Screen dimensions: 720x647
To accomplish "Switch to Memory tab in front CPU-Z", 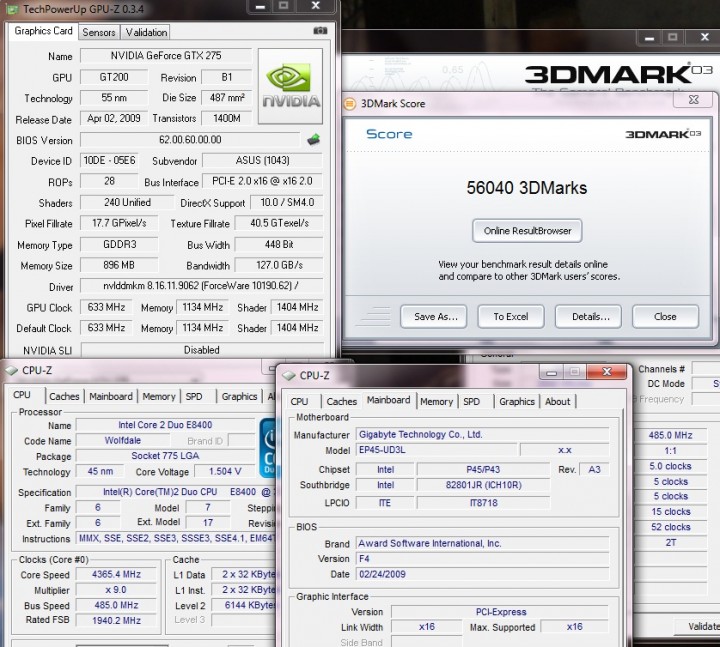I will pyautogui.click(x=436, y=402).
